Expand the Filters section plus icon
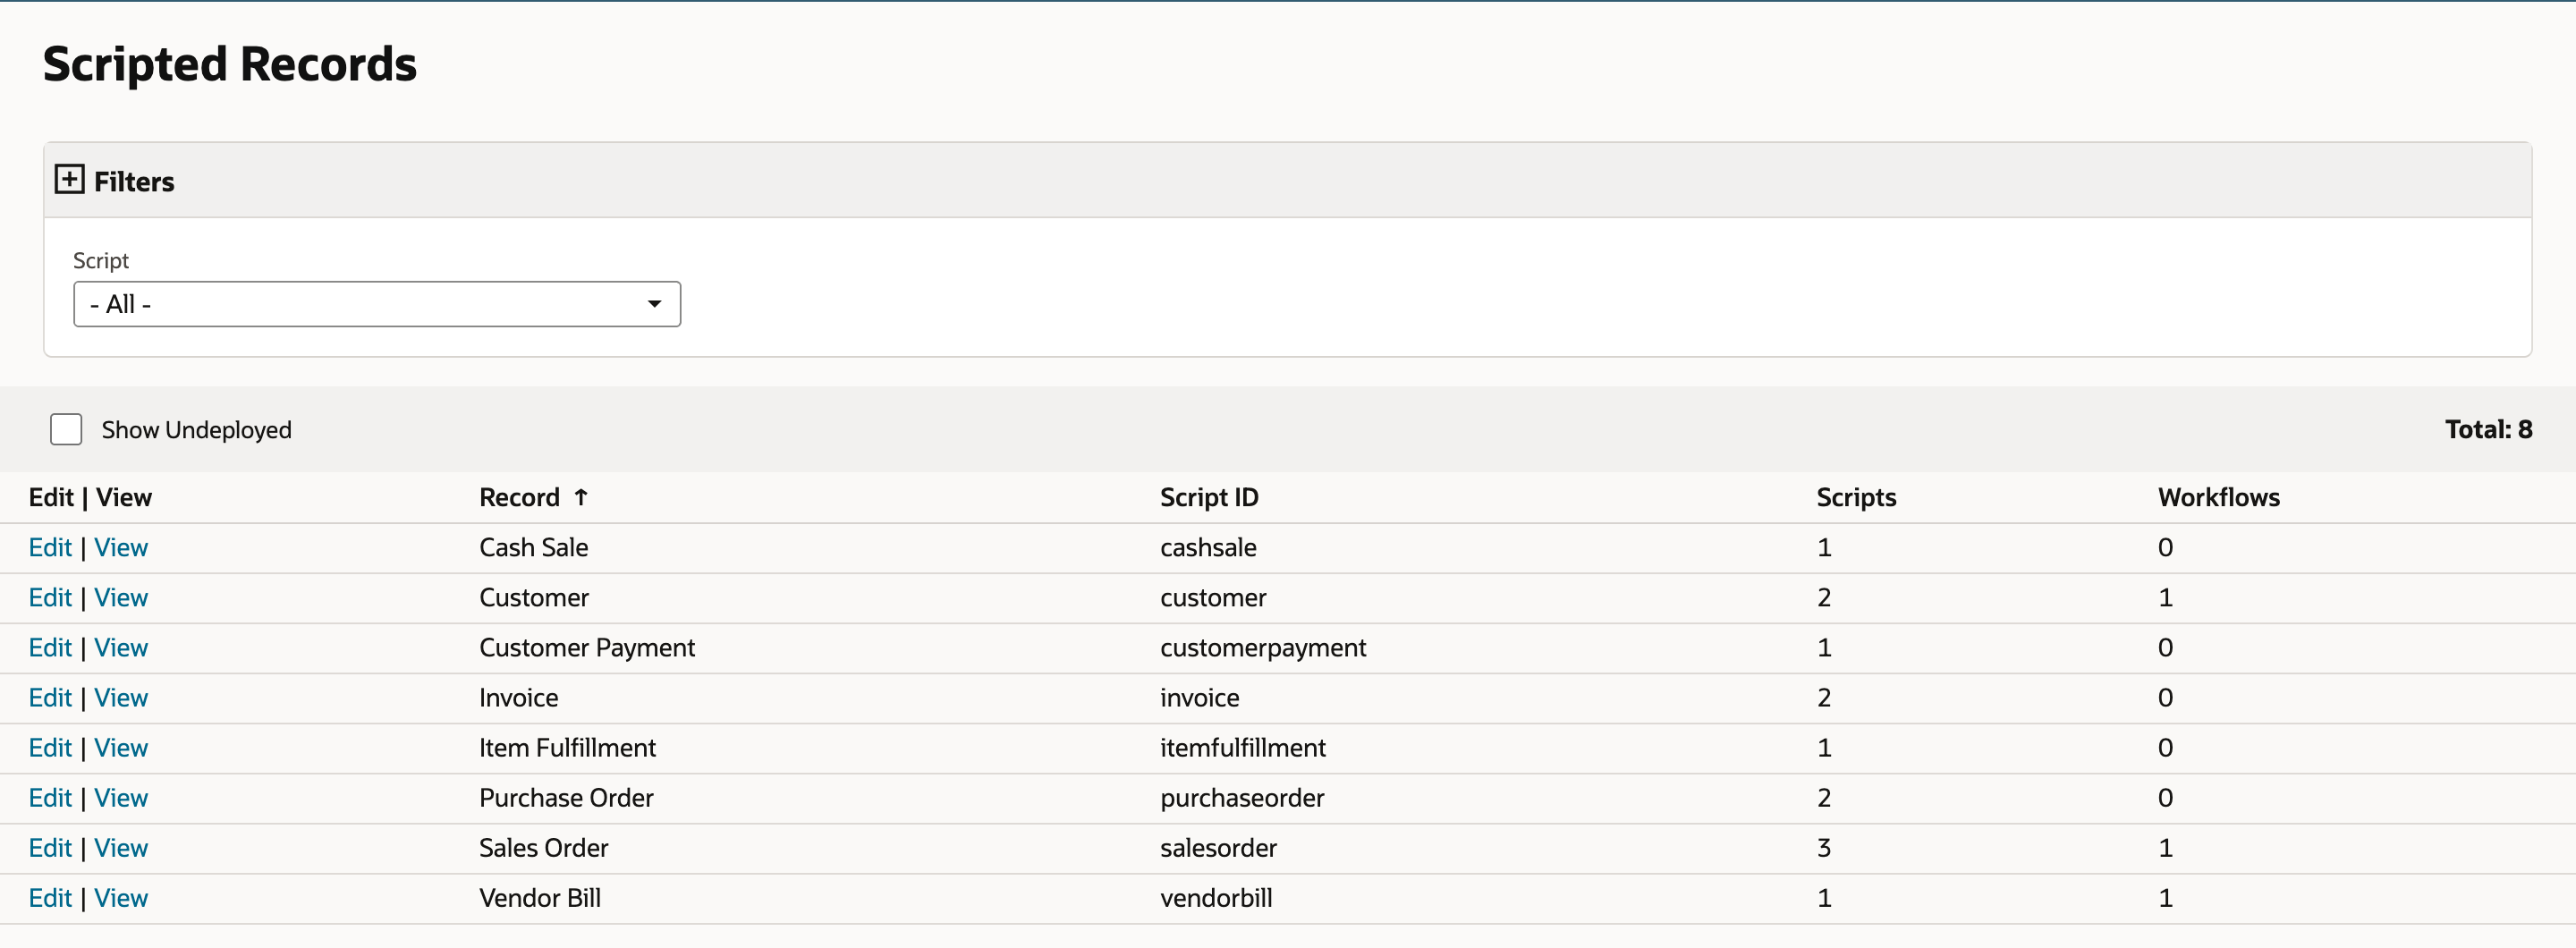The height and width of the screenshot is (948, 2576). click(x=69, y=180)
